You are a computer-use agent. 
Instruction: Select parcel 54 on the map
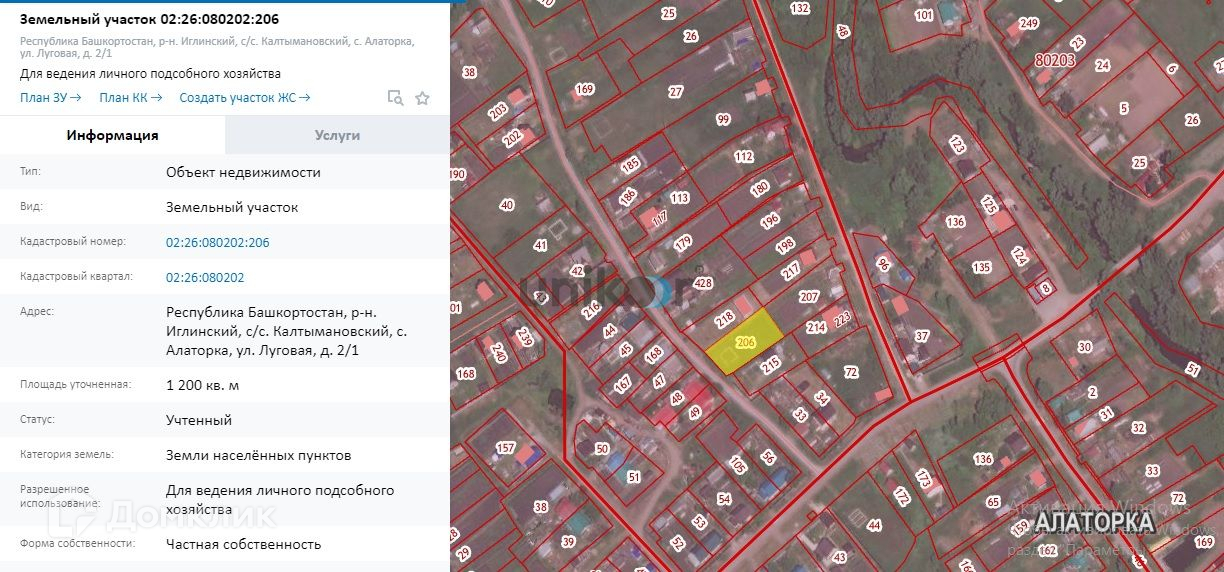tap(724, 499)
